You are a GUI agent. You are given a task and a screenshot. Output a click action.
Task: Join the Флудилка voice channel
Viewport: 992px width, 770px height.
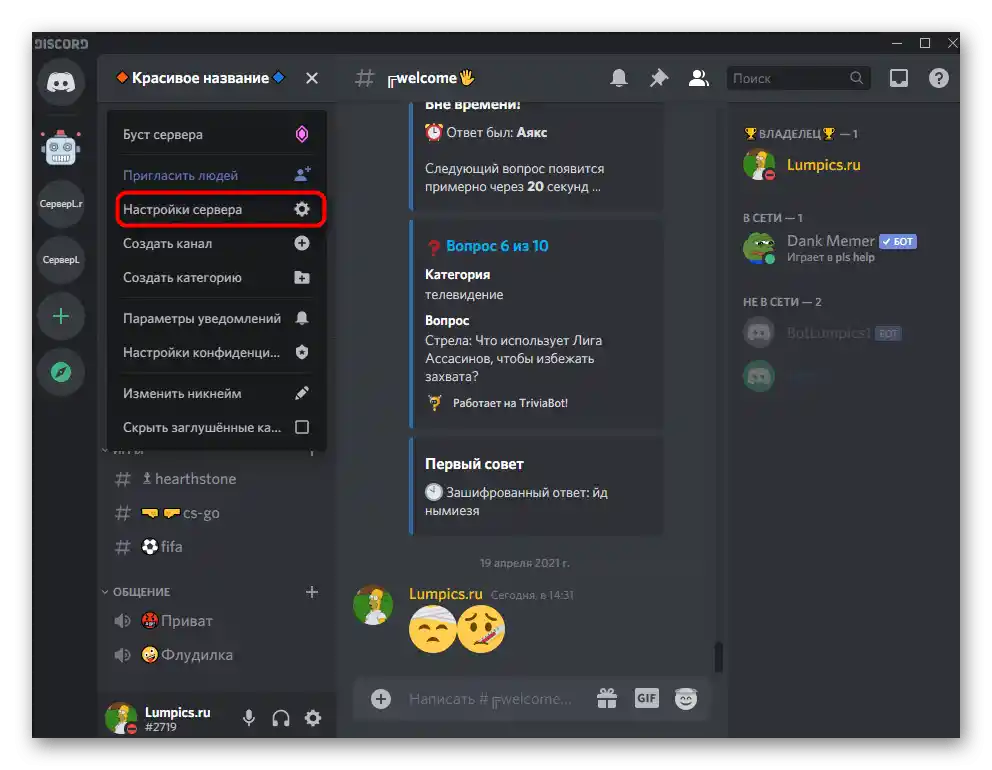coord(215,655)
